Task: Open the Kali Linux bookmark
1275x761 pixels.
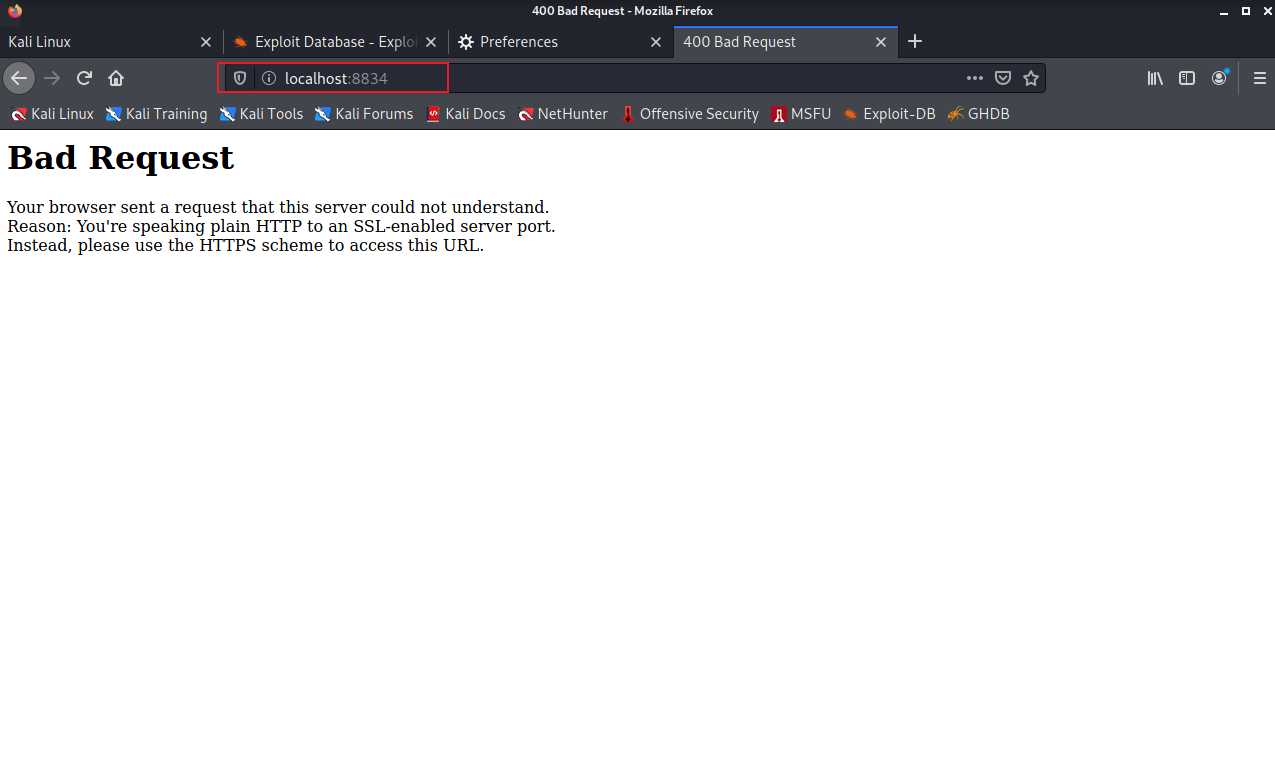Action: (52, 114)
